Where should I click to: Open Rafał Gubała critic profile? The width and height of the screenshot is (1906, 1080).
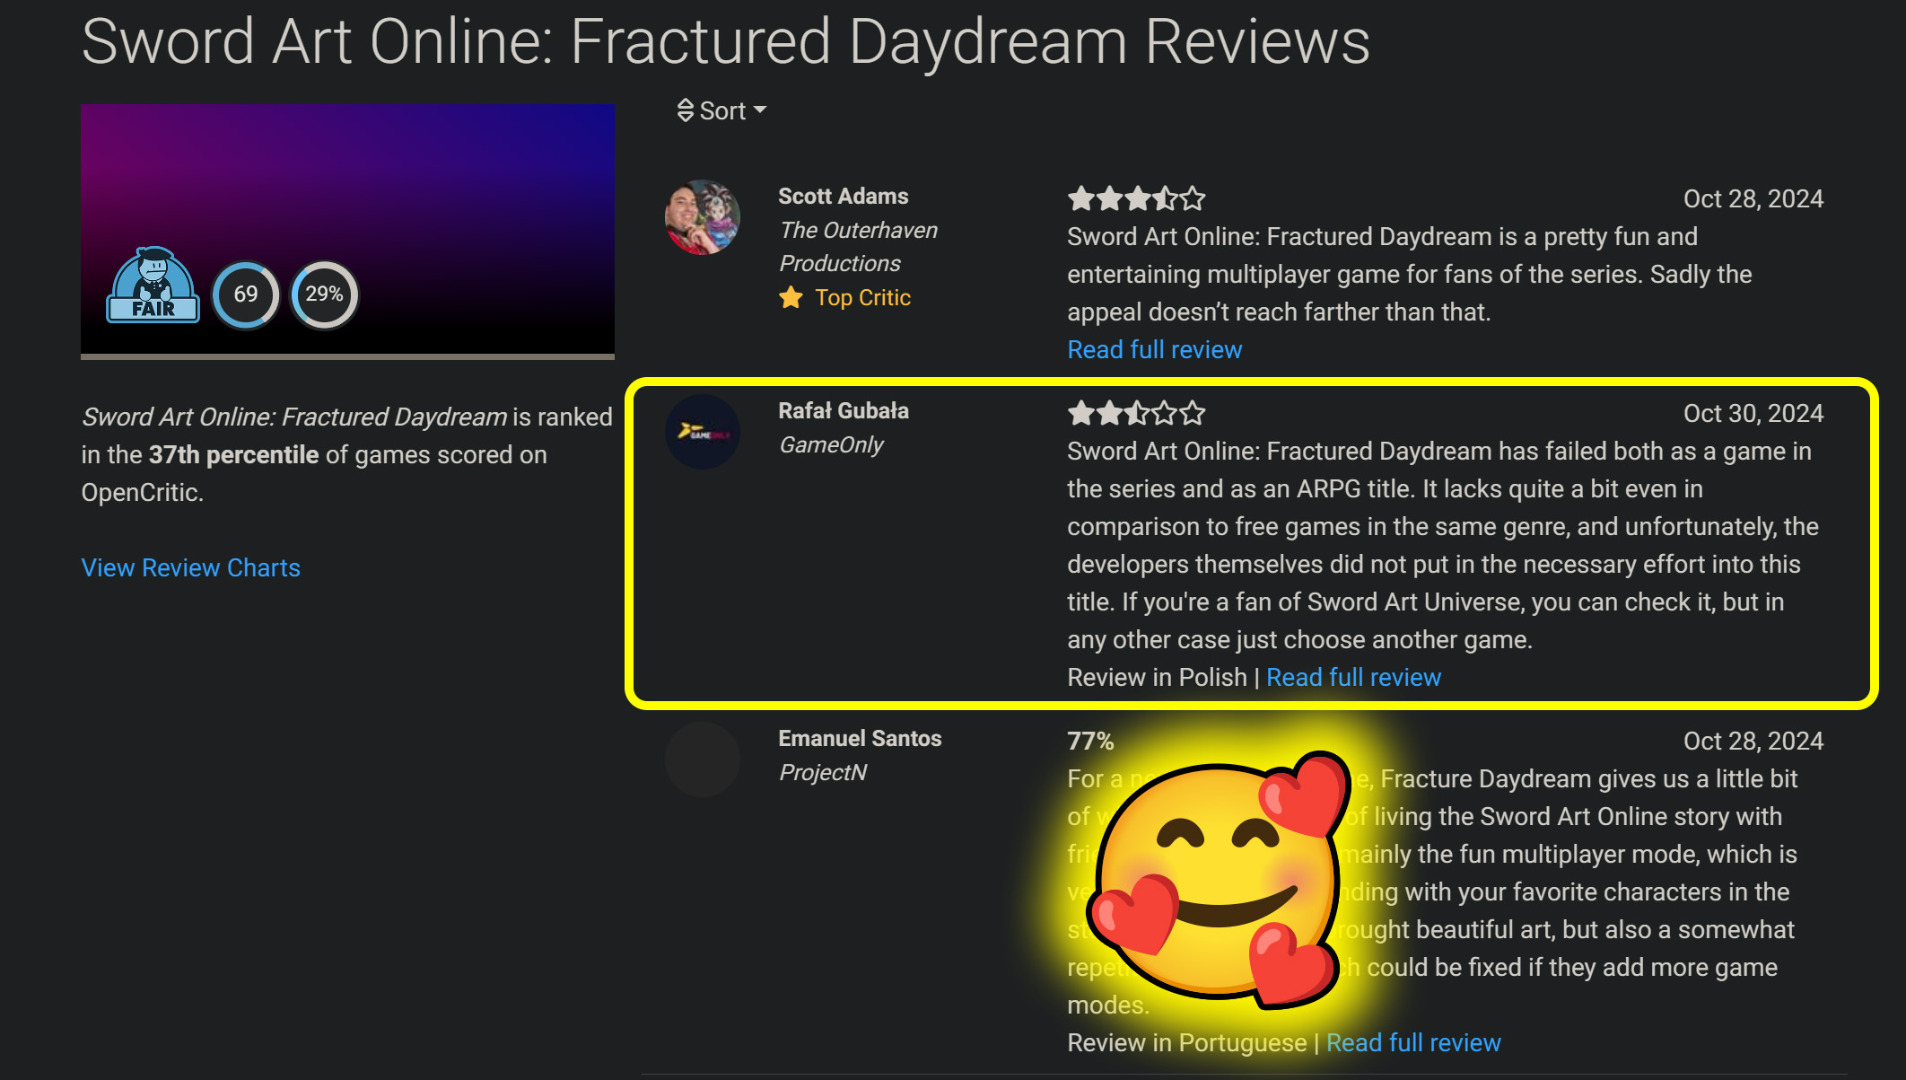tap(843, 410)
